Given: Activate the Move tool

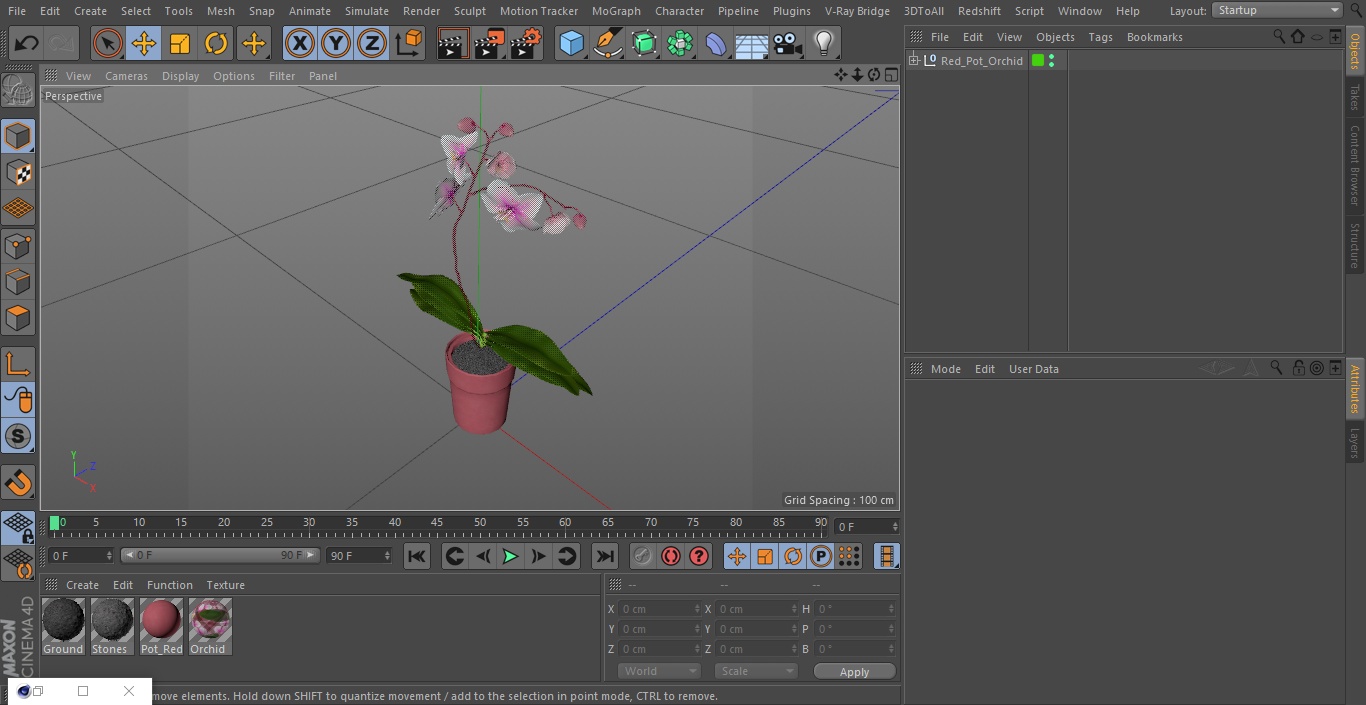Looking at the screenshot, I should (144, 43).
